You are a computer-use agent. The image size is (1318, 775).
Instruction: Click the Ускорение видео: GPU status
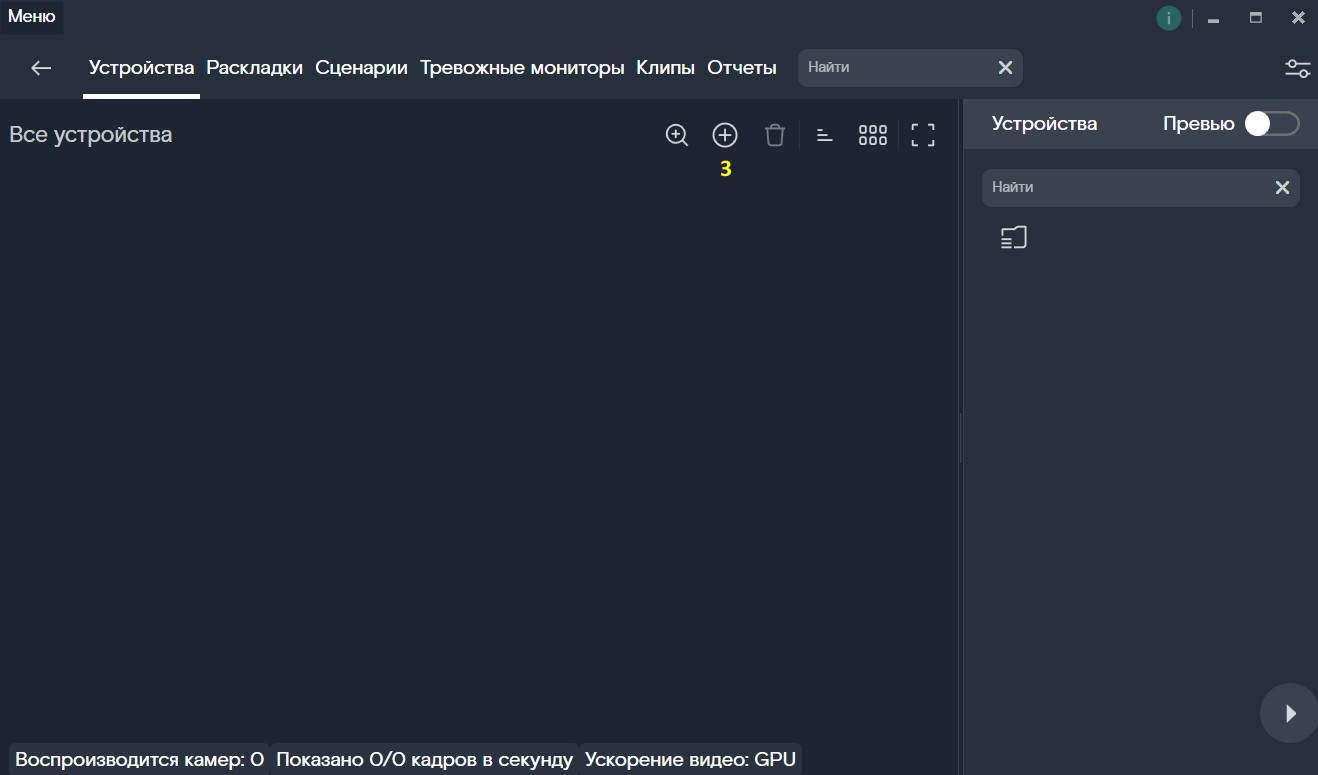tap(690, 759)
